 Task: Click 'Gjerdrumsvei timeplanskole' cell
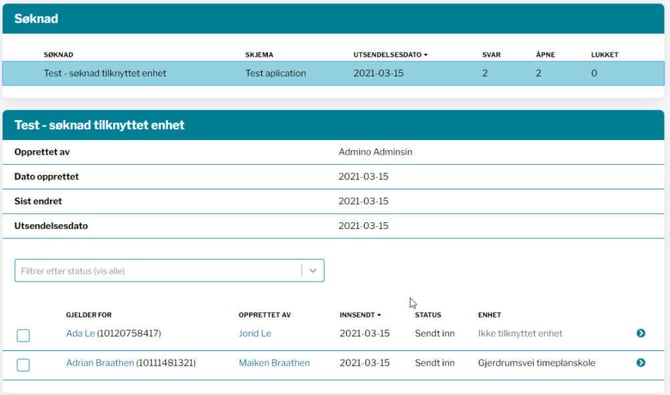(537, 363)
